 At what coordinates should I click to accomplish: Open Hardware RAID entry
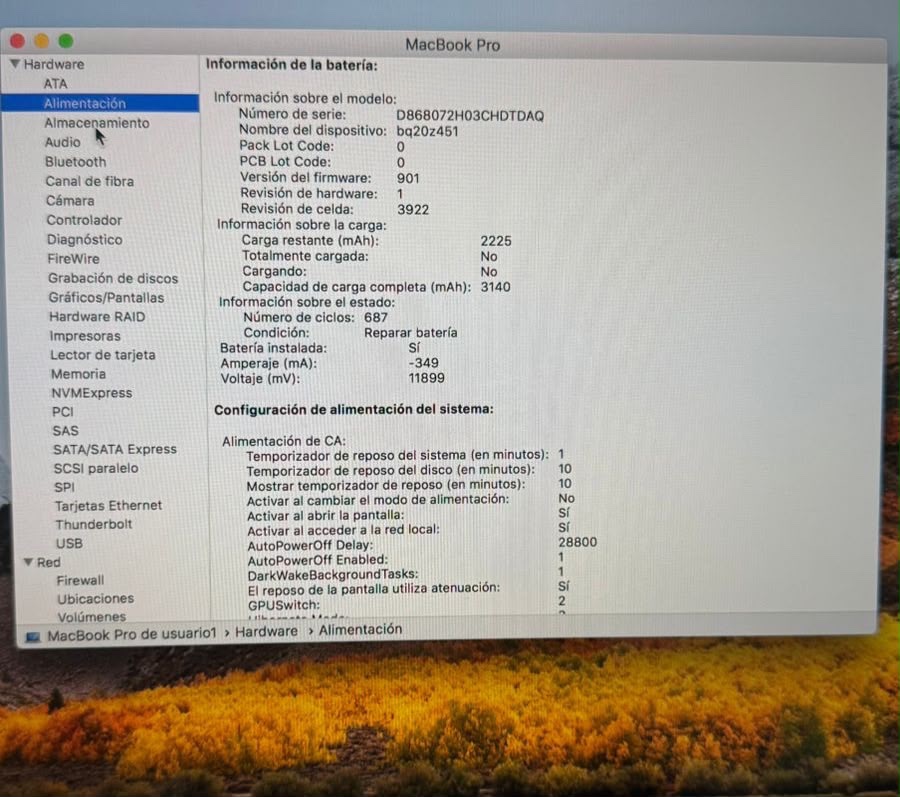pyautogui.click(x=97, y=317)
